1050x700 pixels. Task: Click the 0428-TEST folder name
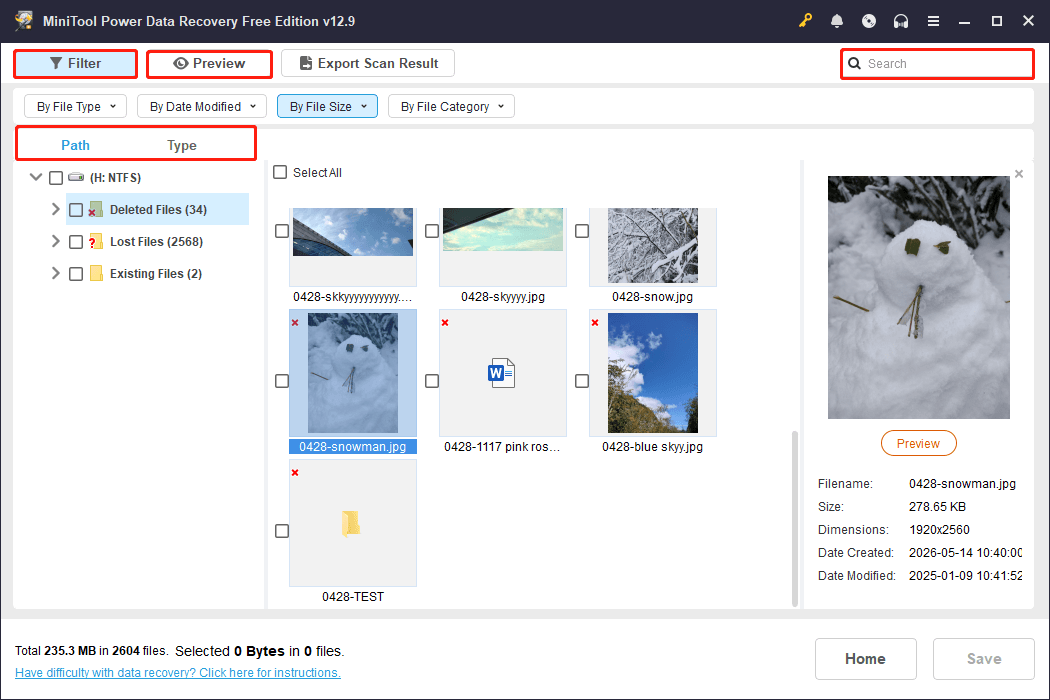pos(353,597)
